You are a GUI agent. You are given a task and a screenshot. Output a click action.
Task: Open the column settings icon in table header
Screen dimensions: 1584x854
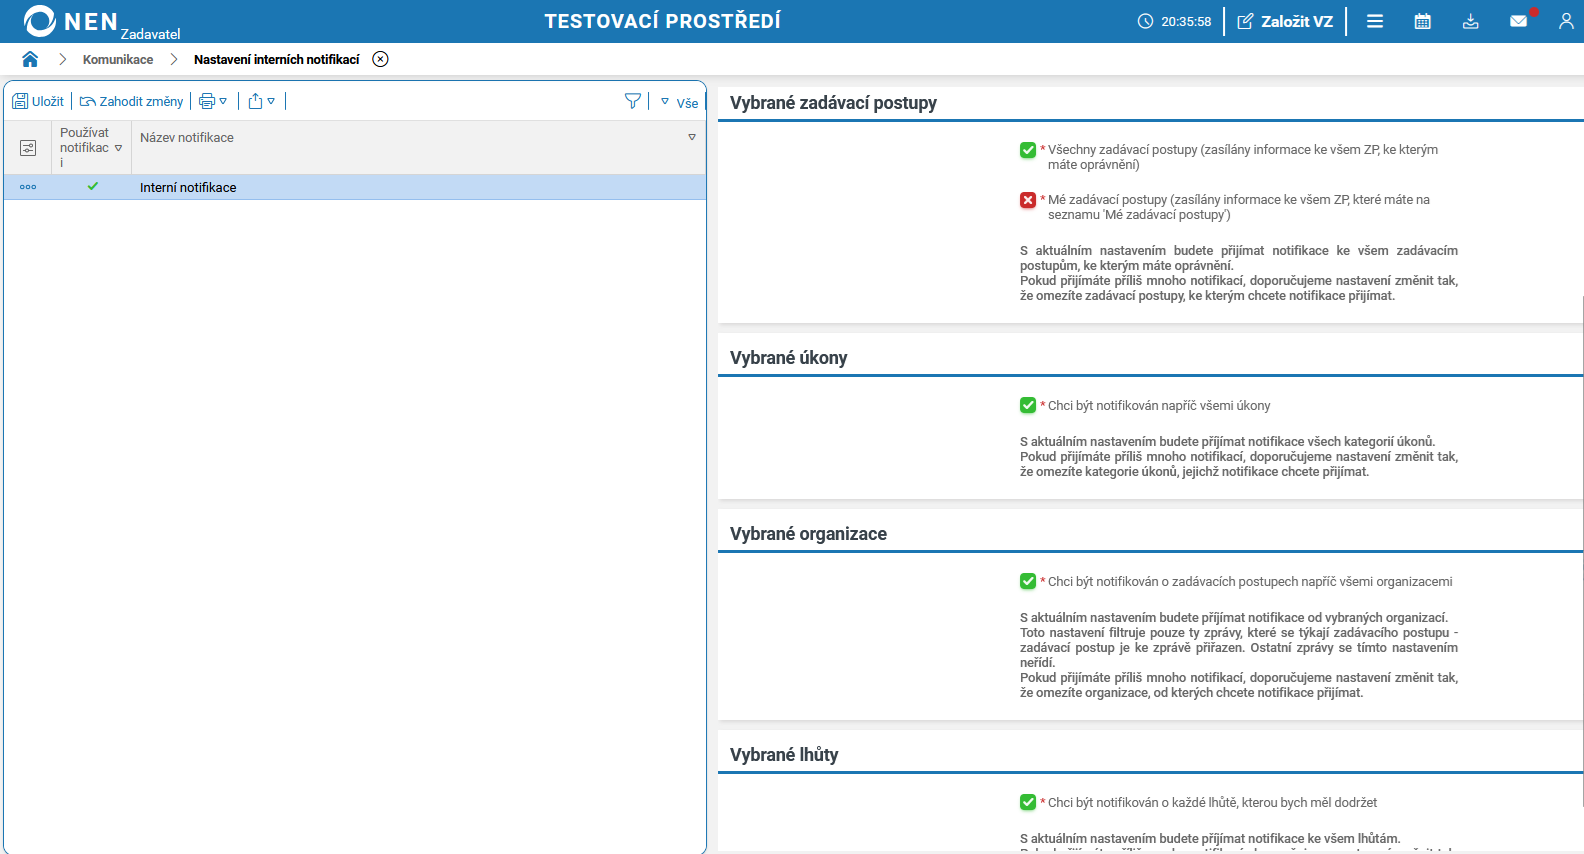[28, 148]
